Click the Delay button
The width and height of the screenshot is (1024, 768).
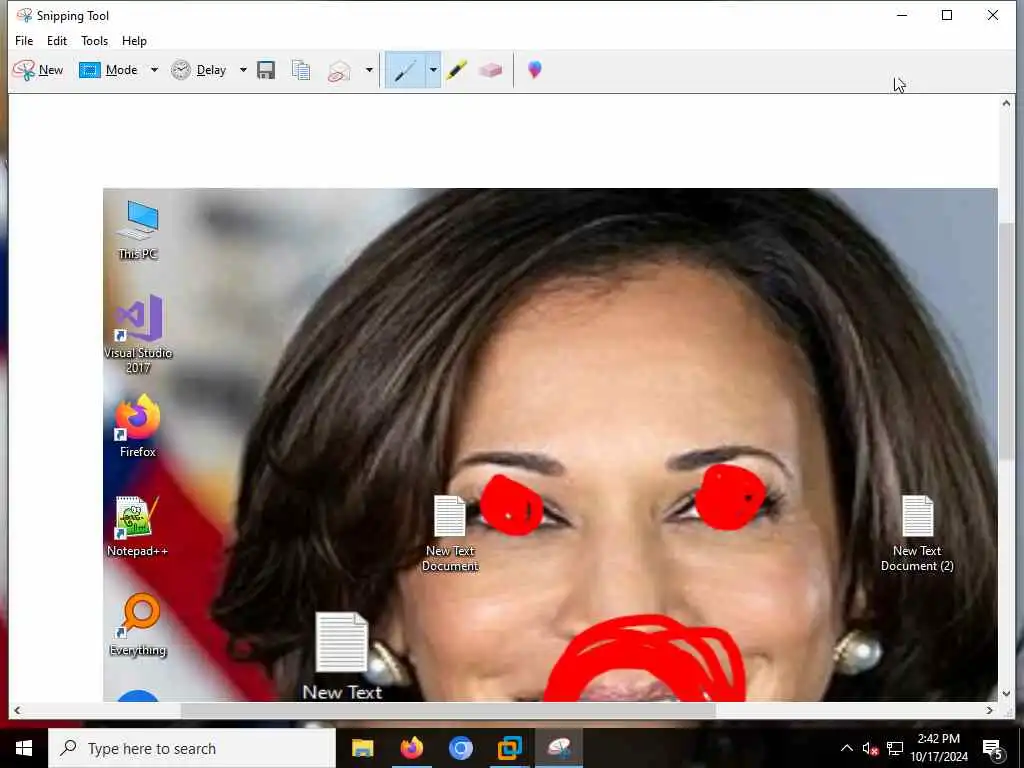point(199,70)
